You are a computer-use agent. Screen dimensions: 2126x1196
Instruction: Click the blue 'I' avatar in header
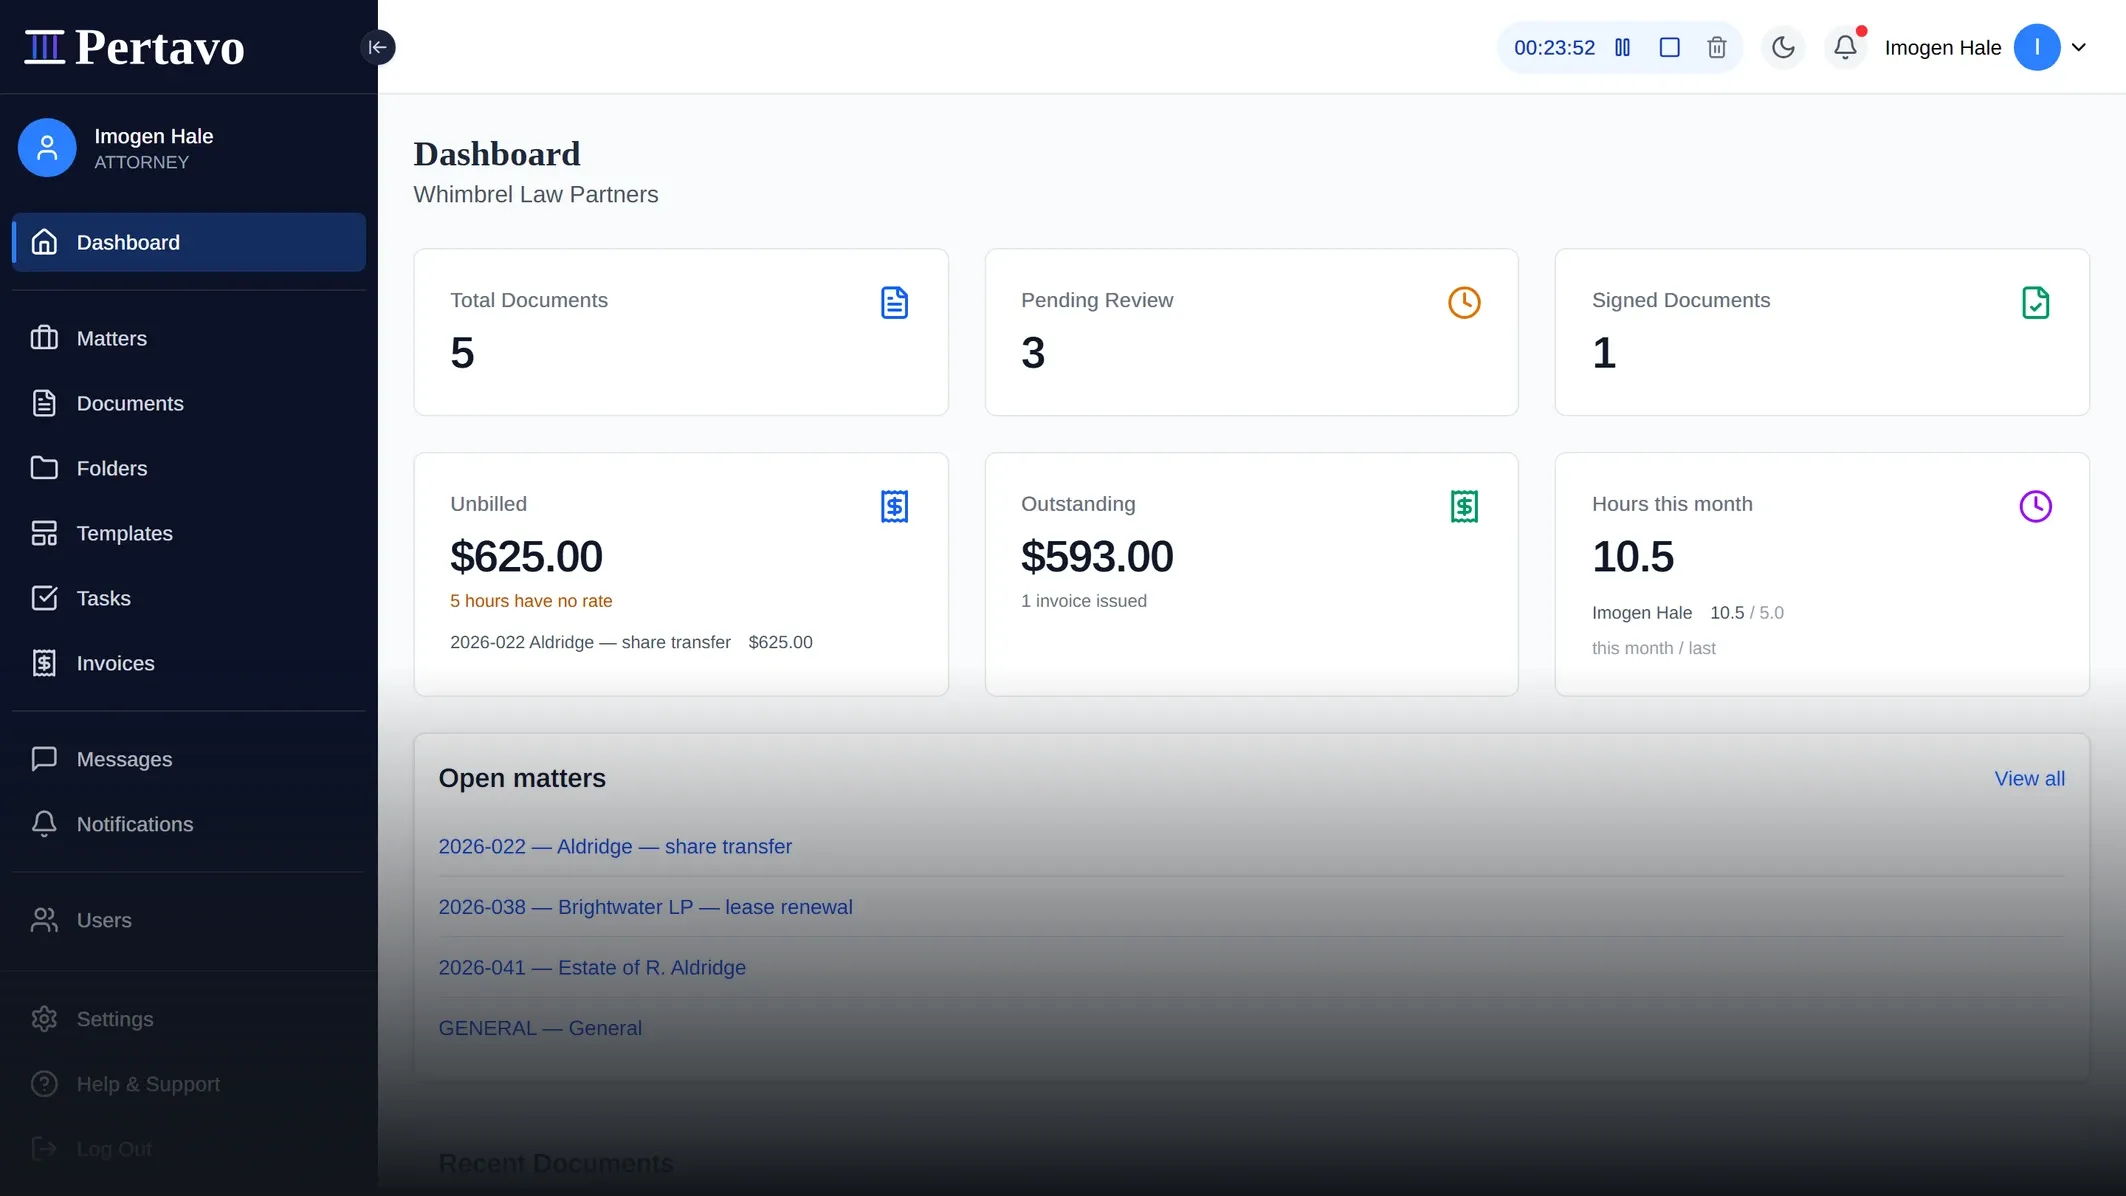click(x=2037, y=47)
